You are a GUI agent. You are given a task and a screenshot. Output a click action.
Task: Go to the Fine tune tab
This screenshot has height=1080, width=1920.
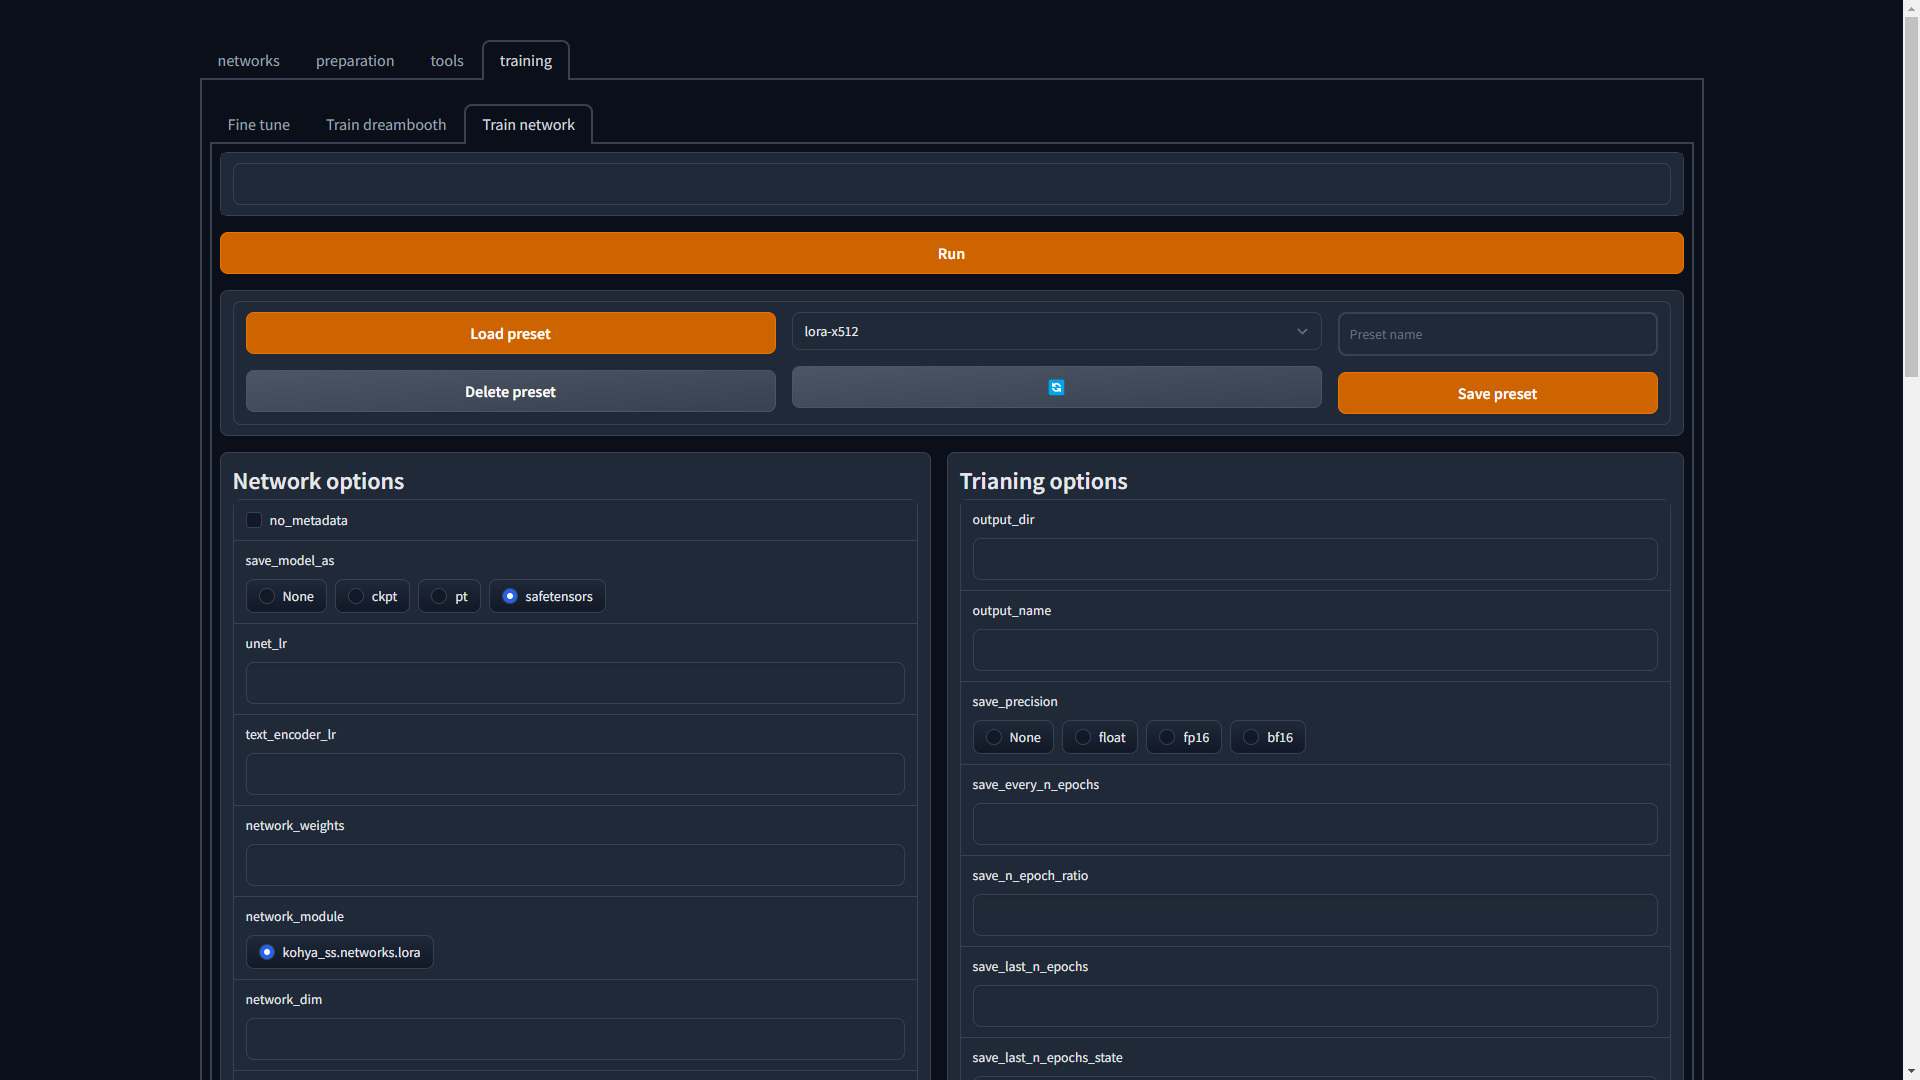pos(258,125)
